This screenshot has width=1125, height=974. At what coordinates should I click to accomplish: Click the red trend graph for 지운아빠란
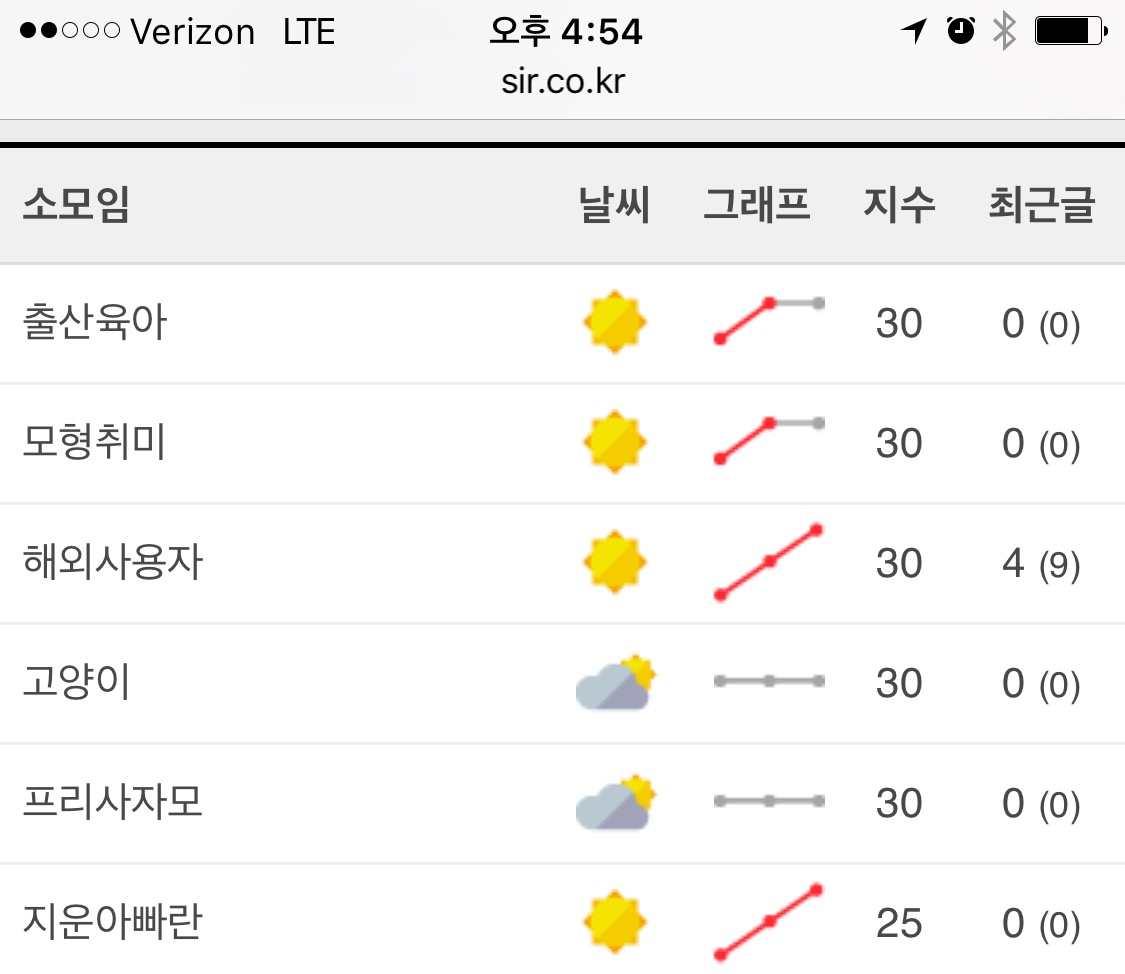[x=768, y=922]
